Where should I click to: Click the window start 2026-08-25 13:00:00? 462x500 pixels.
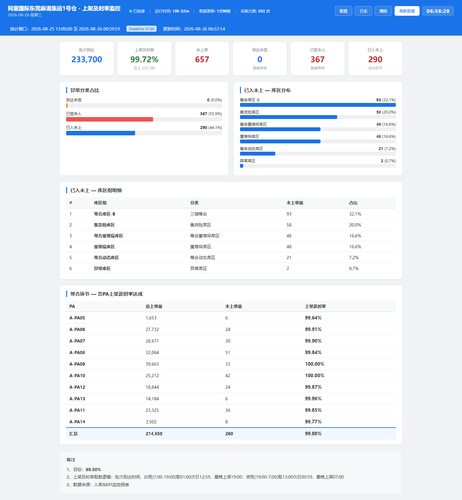point(52,29)
